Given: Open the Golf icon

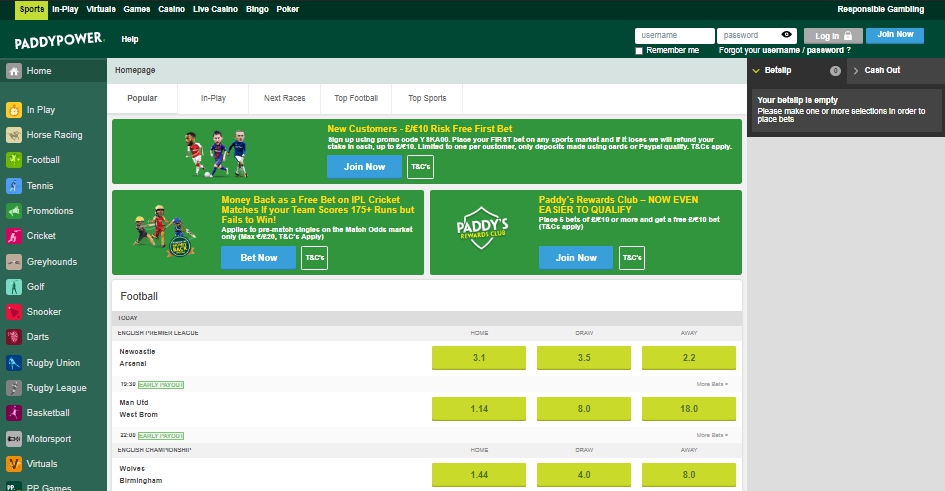Looking at the screenshot, I should [x=14, y=287].
